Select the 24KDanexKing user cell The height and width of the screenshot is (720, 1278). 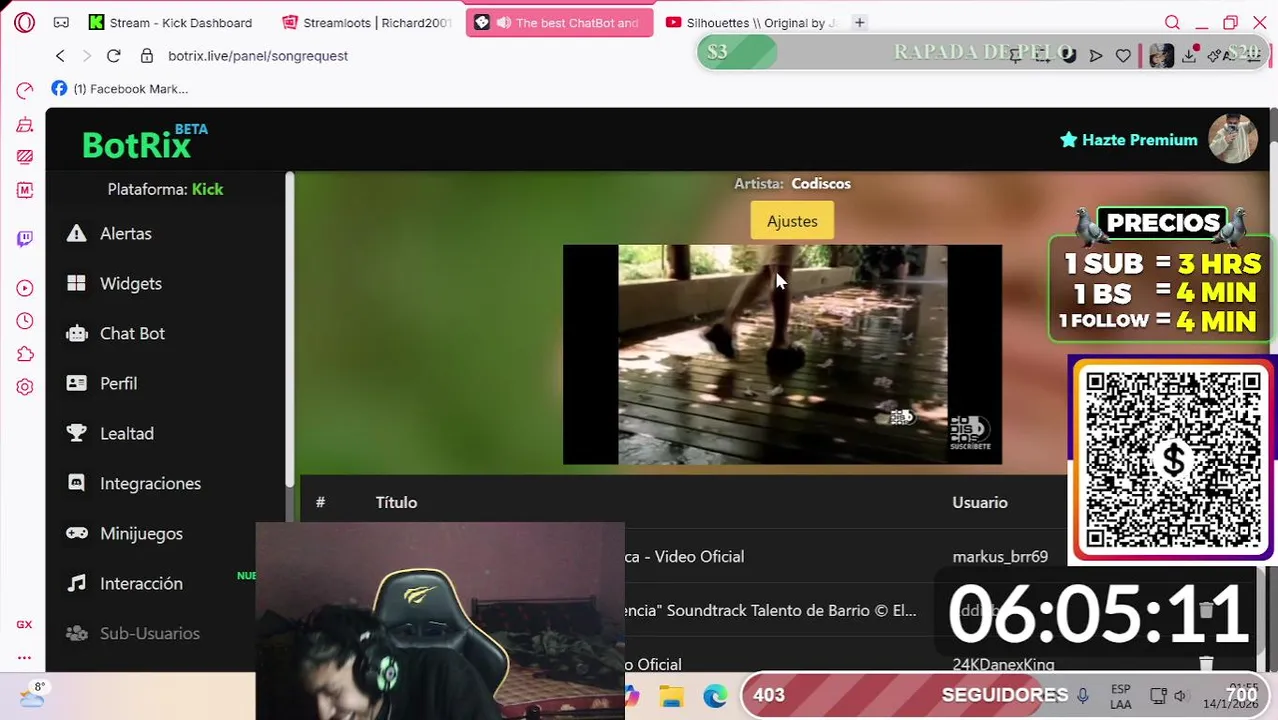click(x=1003, y=664)
